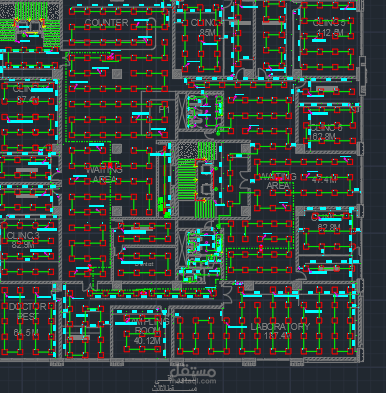Image resolution: width=386 pixels, height=393 pixels.
Task: Select the 40.12M area value
Action: coord(147,341)
